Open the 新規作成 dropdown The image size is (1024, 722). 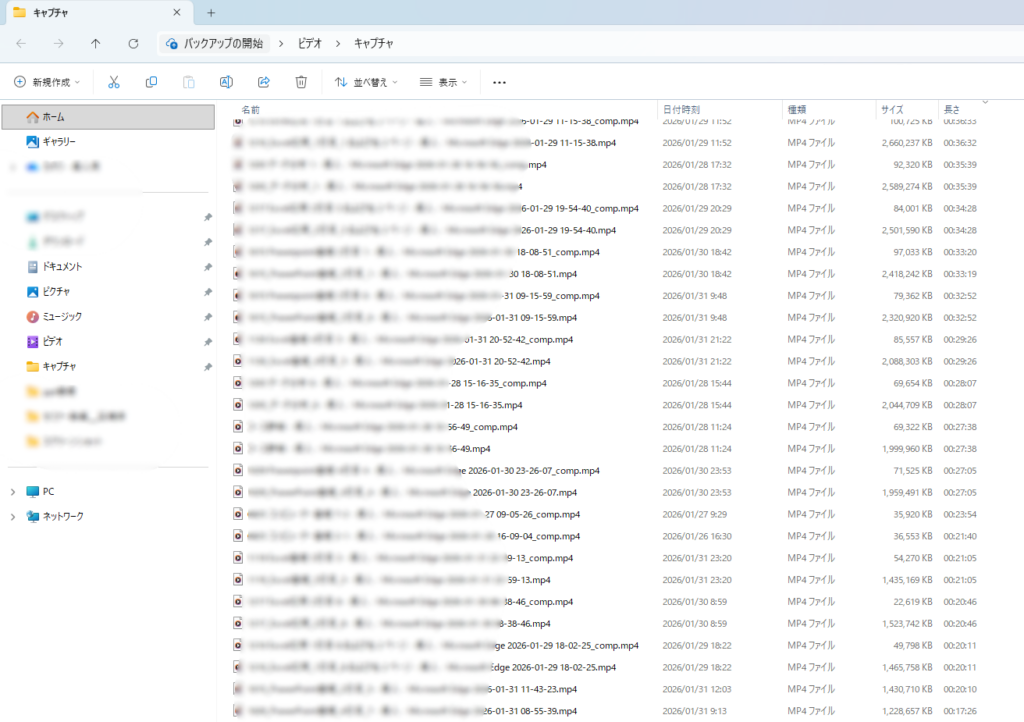tap(47, 82)
